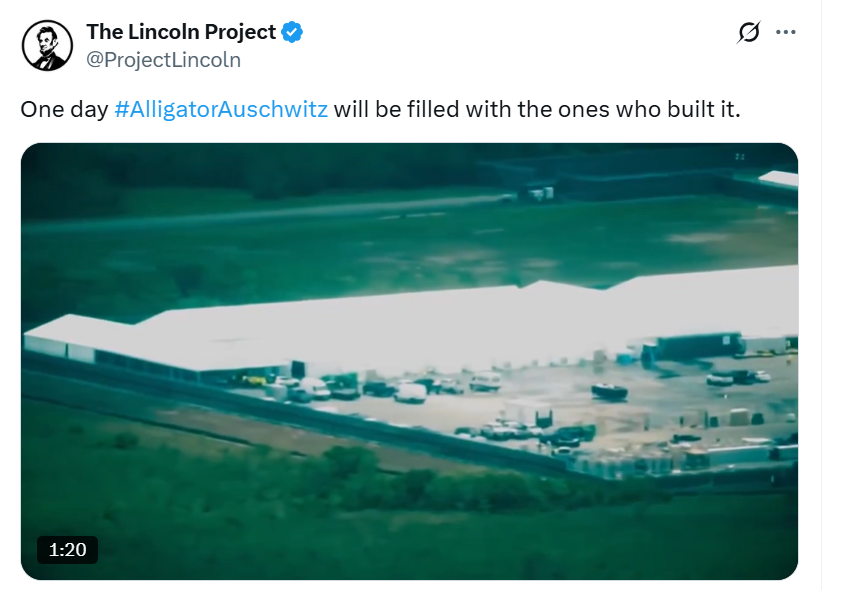850x590 pixels.
Task: Click the blue verified checkmark badge
Action: (x=292, y=33)
